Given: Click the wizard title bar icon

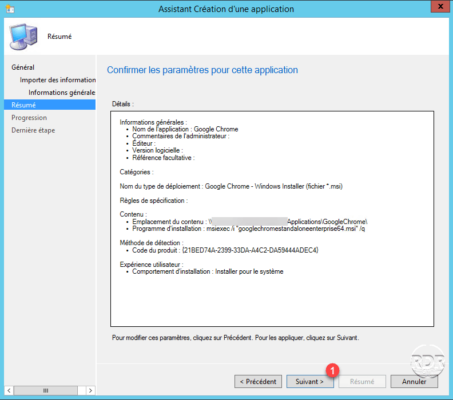Looking at the screenshot, I should (x=10, y=9).
